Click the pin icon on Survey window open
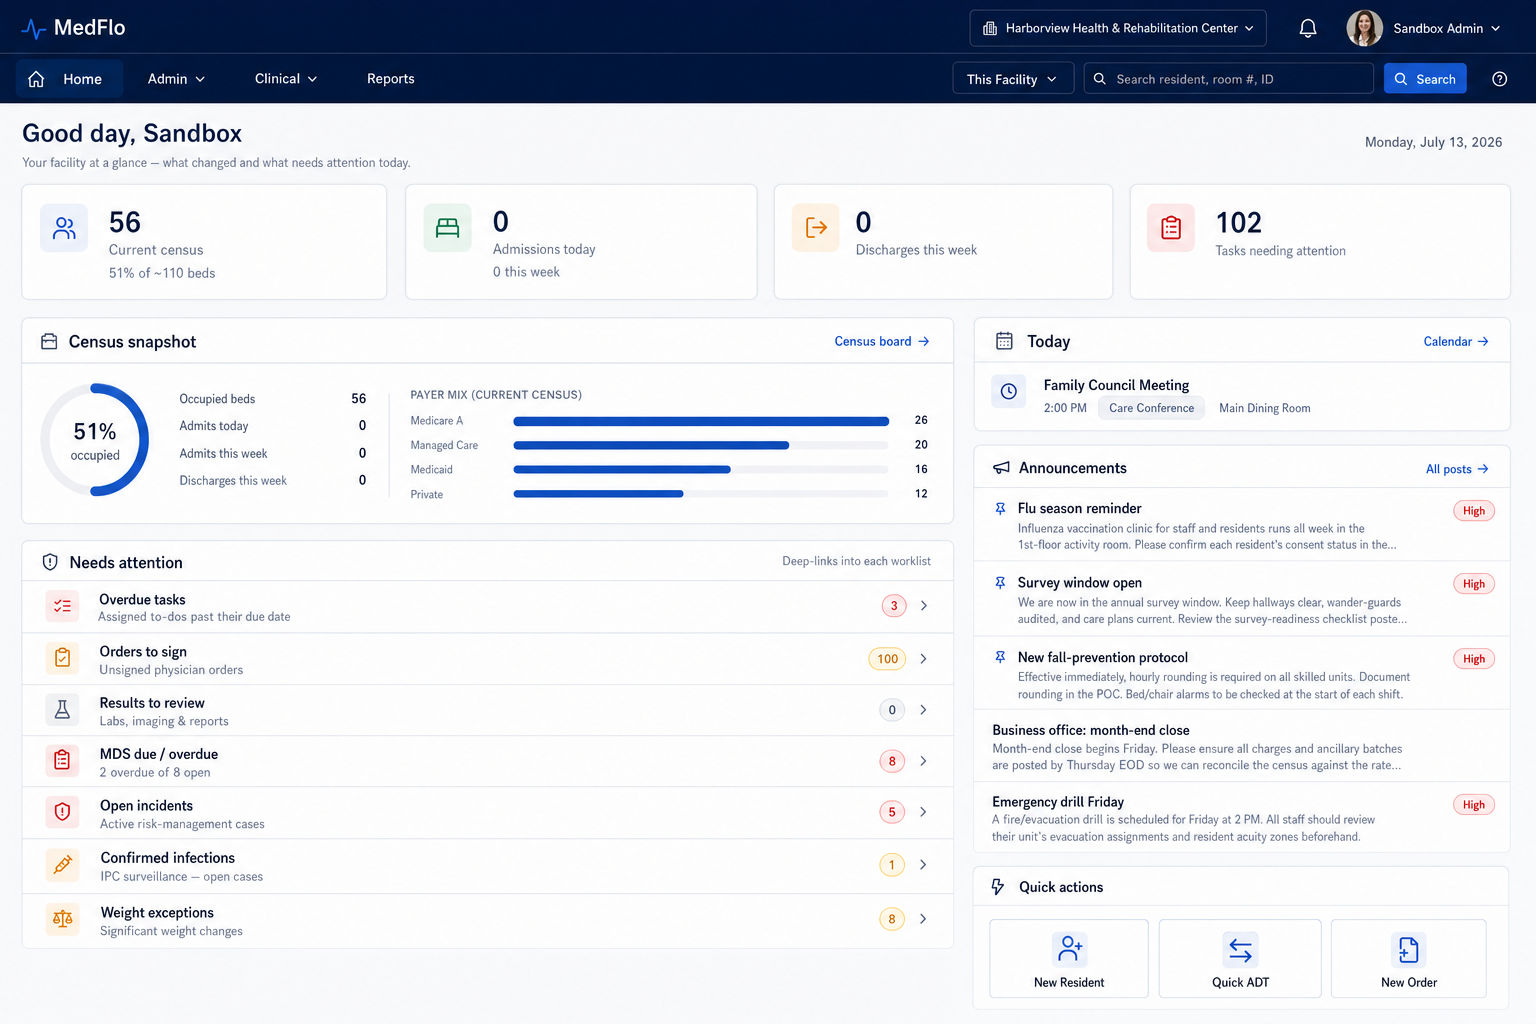This screenshot has height=1024, width=1536. point(1000,583)
